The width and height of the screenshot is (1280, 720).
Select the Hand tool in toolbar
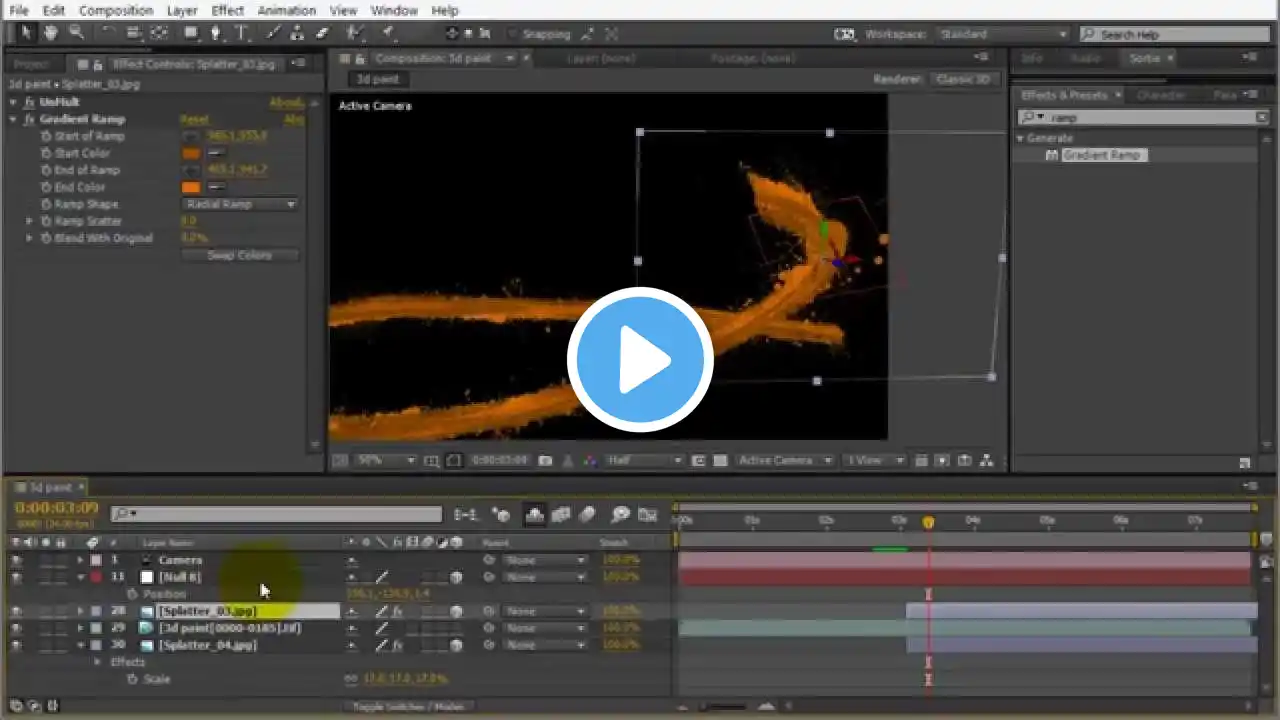click(x=51, y=33)
